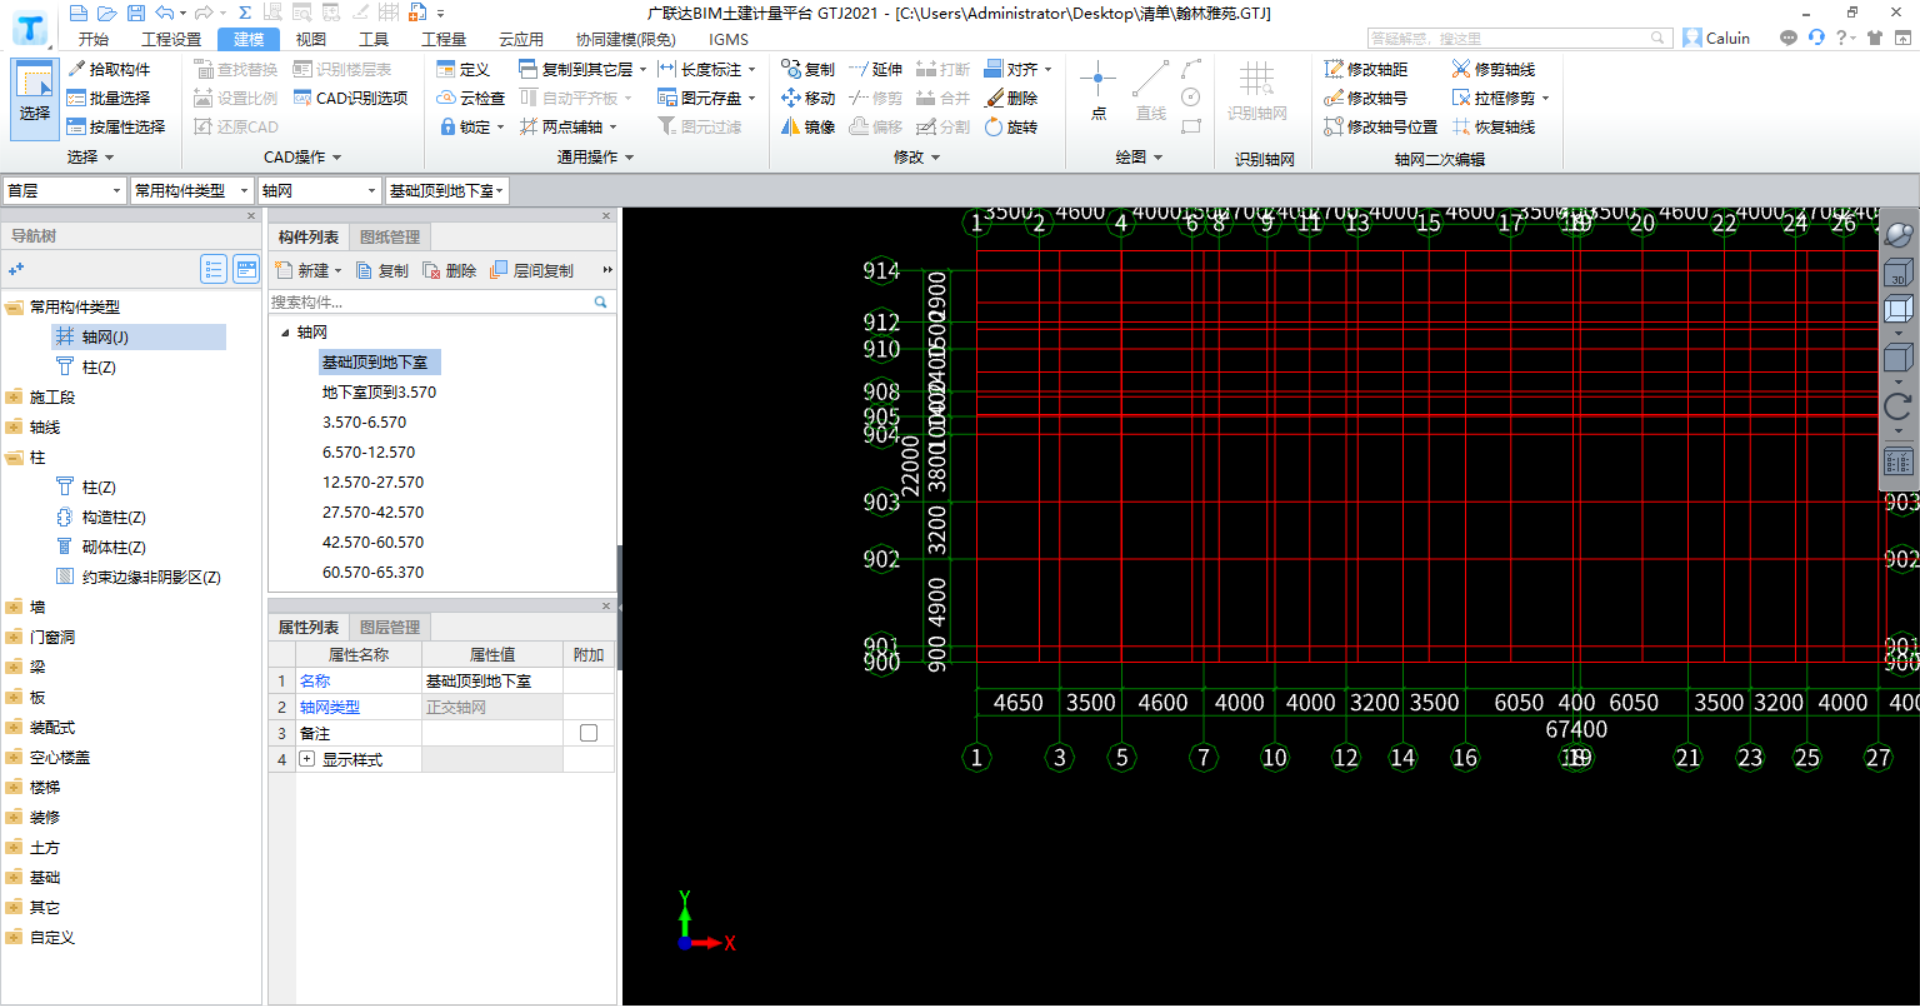1920x1006 pixels.
Task: Select 地下室顶到3.570 axis grid item
Action: click(379, 392)
